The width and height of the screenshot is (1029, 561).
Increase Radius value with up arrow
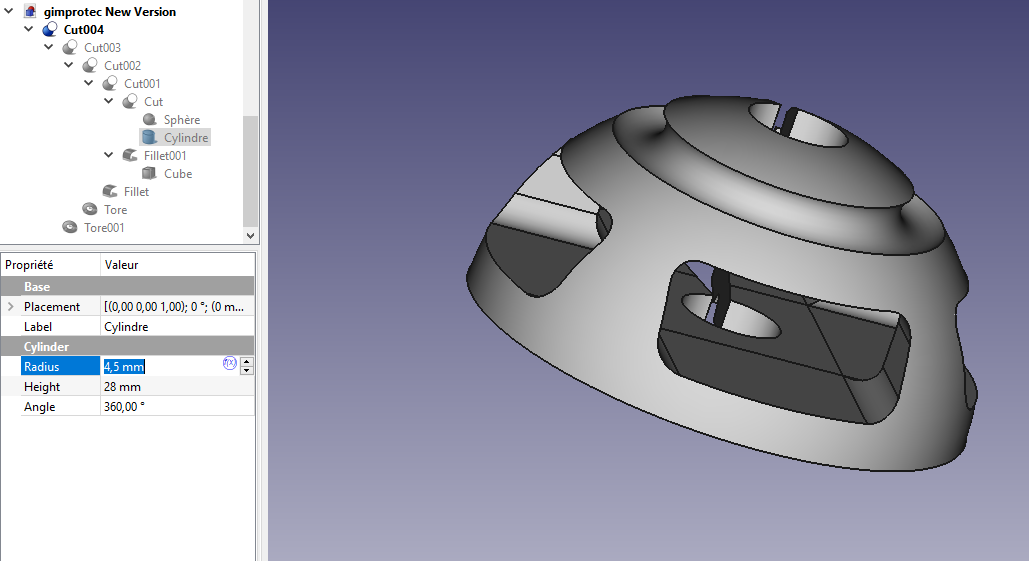[x=247, y=362]
